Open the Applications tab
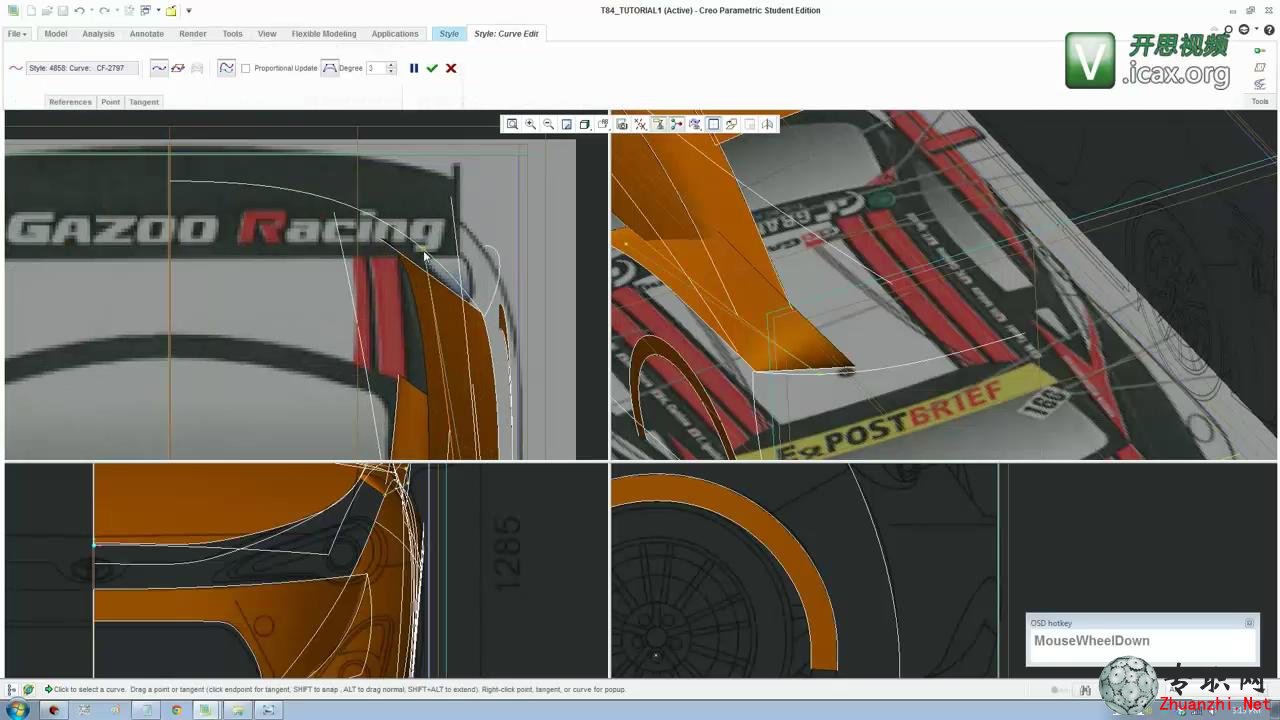1280x720 pixels. tap(395, 34)
